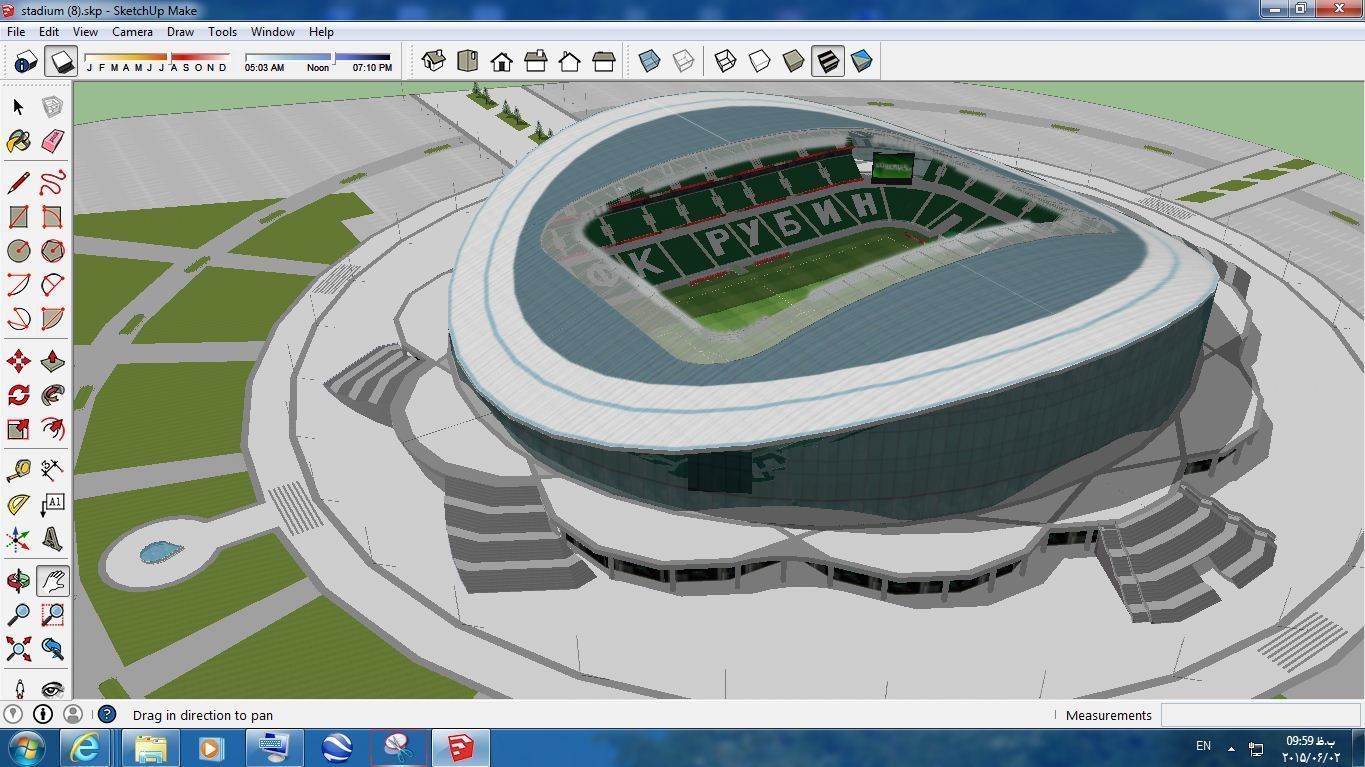Screen dimensions: 1365x767
Task: Choose the Select arrow tool
Action: (18, 107)
